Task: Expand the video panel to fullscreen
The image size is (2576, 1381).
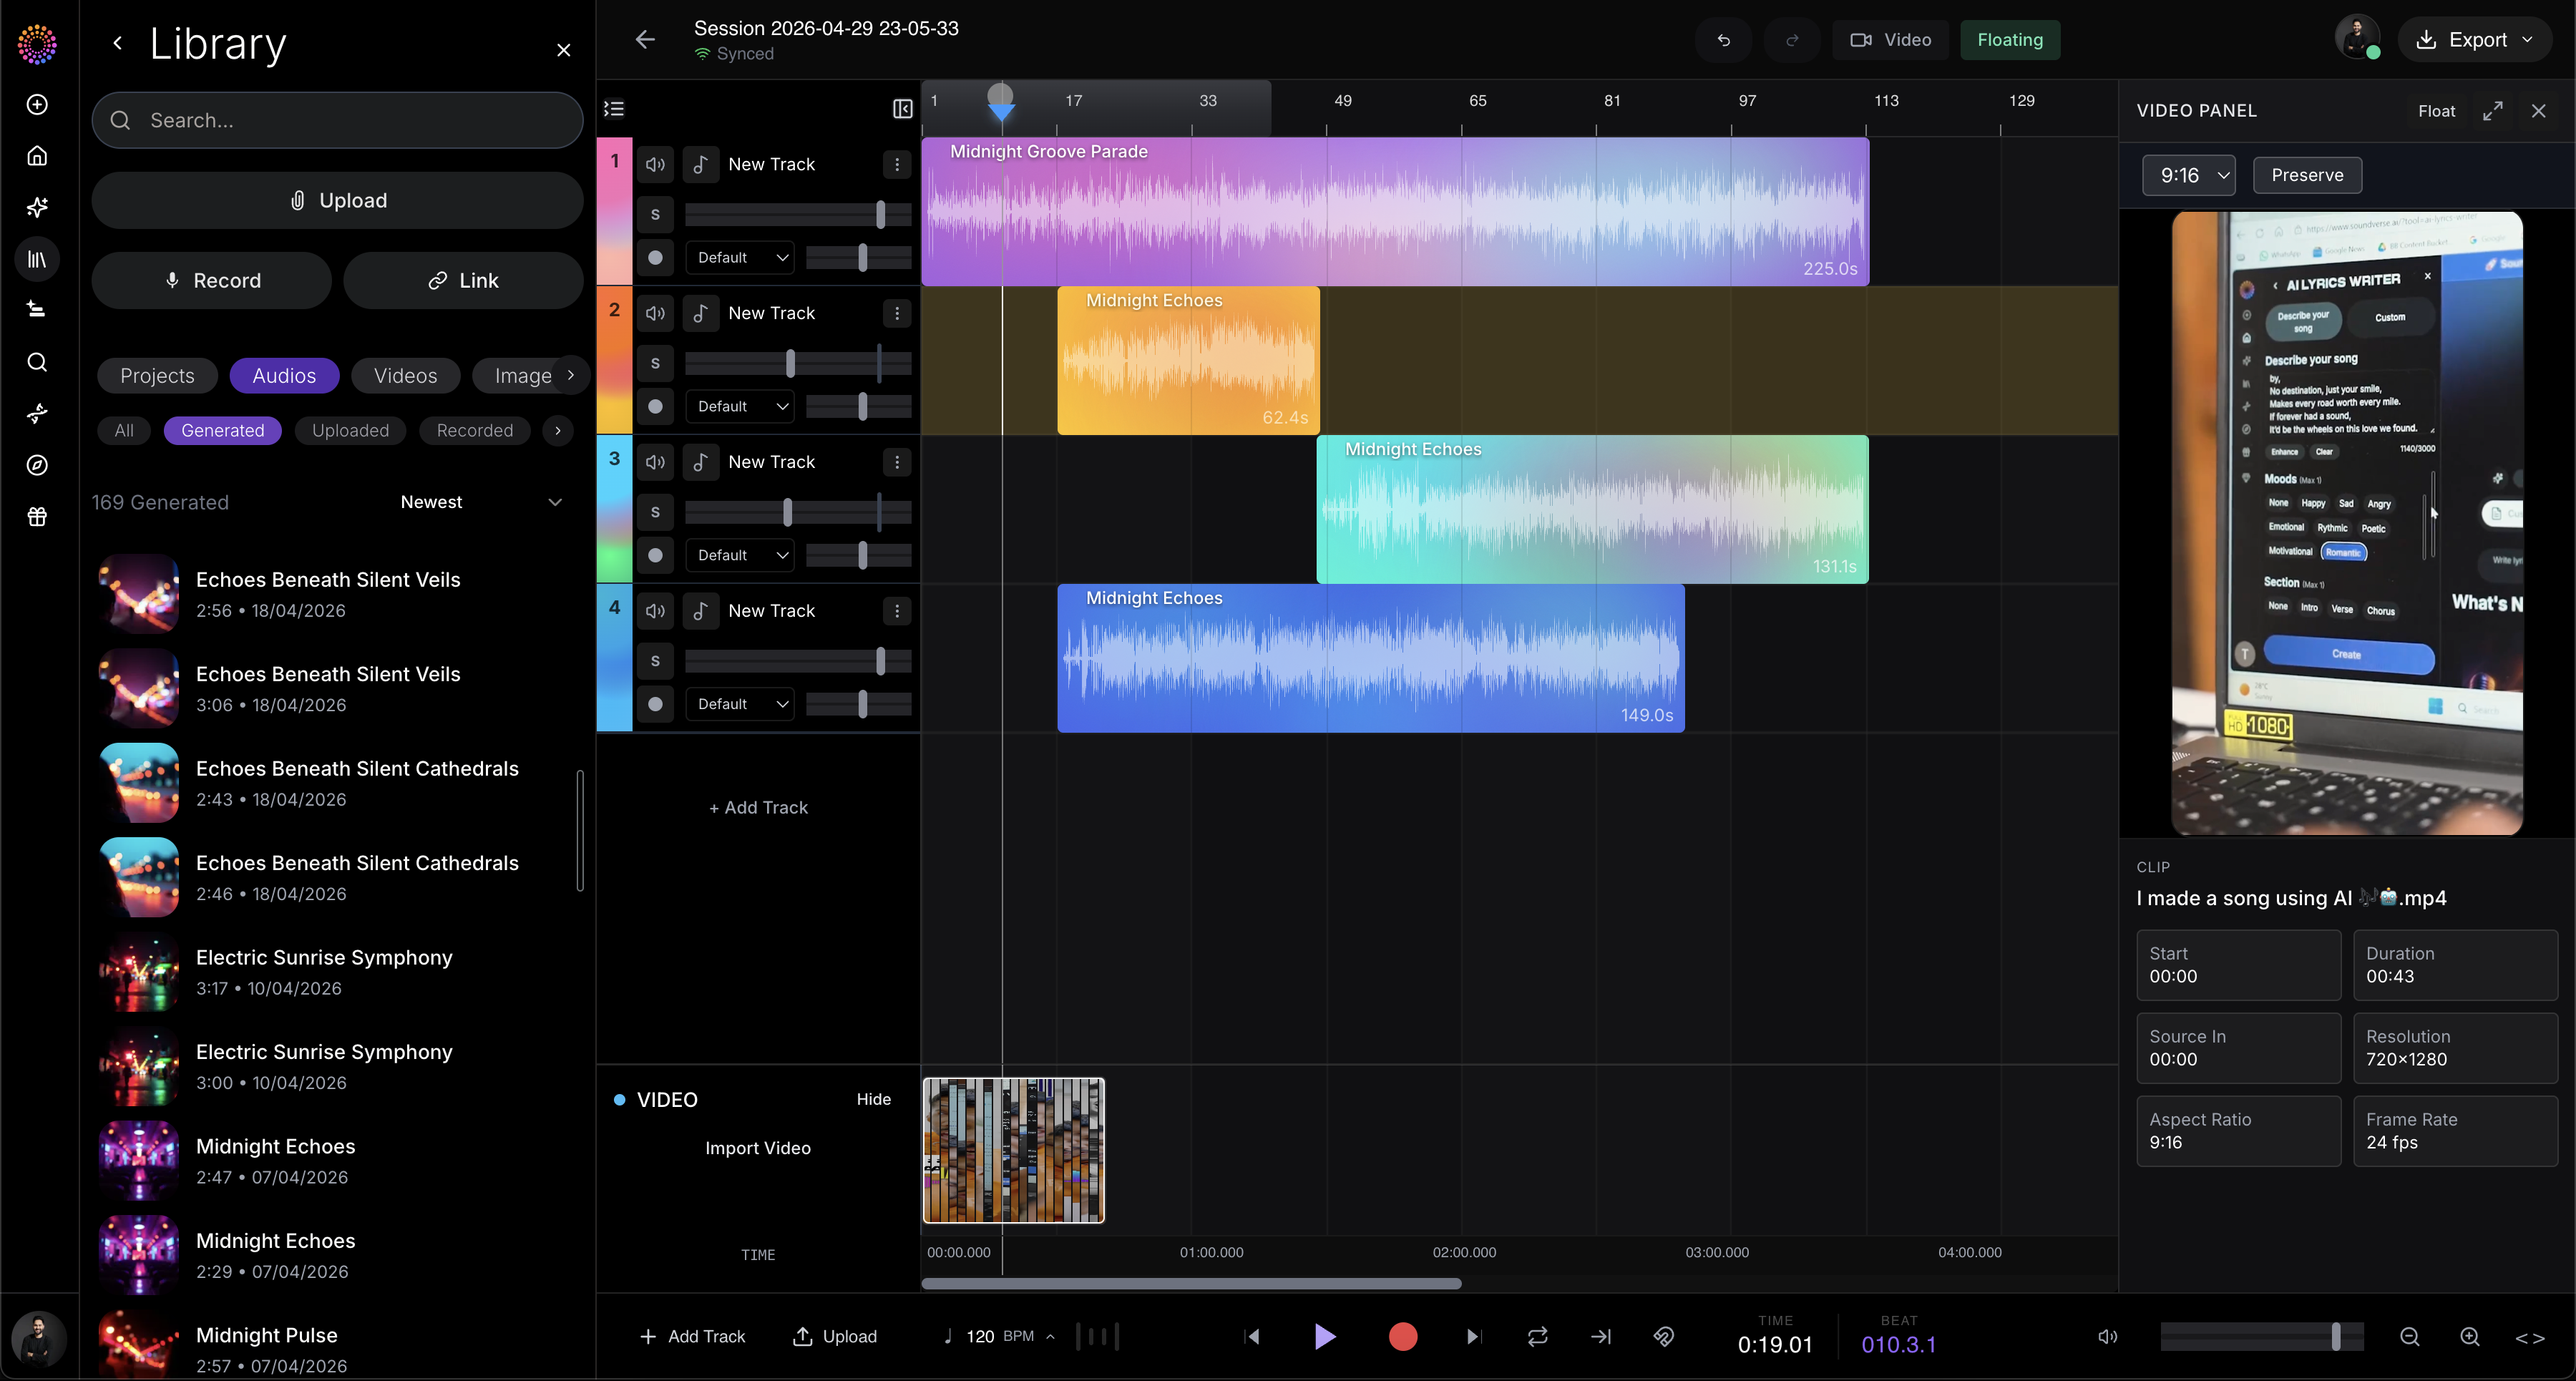Action: click(x=2493, y=111)
